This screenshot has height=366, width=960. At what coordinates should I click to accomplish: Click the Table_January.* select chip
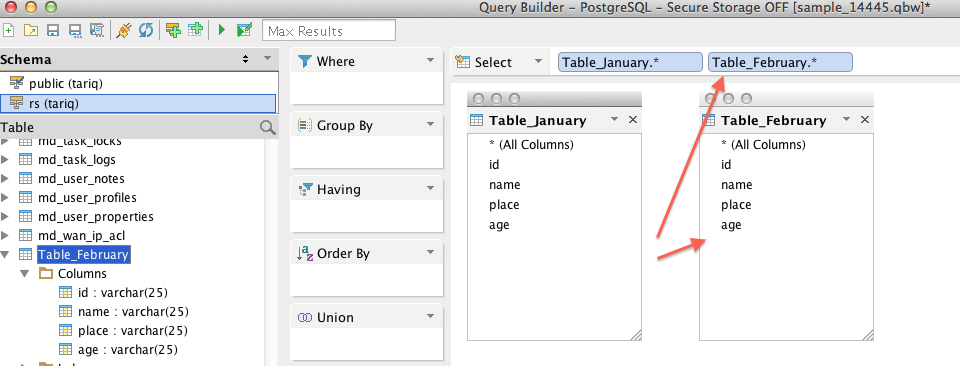[x=630, y=62]
